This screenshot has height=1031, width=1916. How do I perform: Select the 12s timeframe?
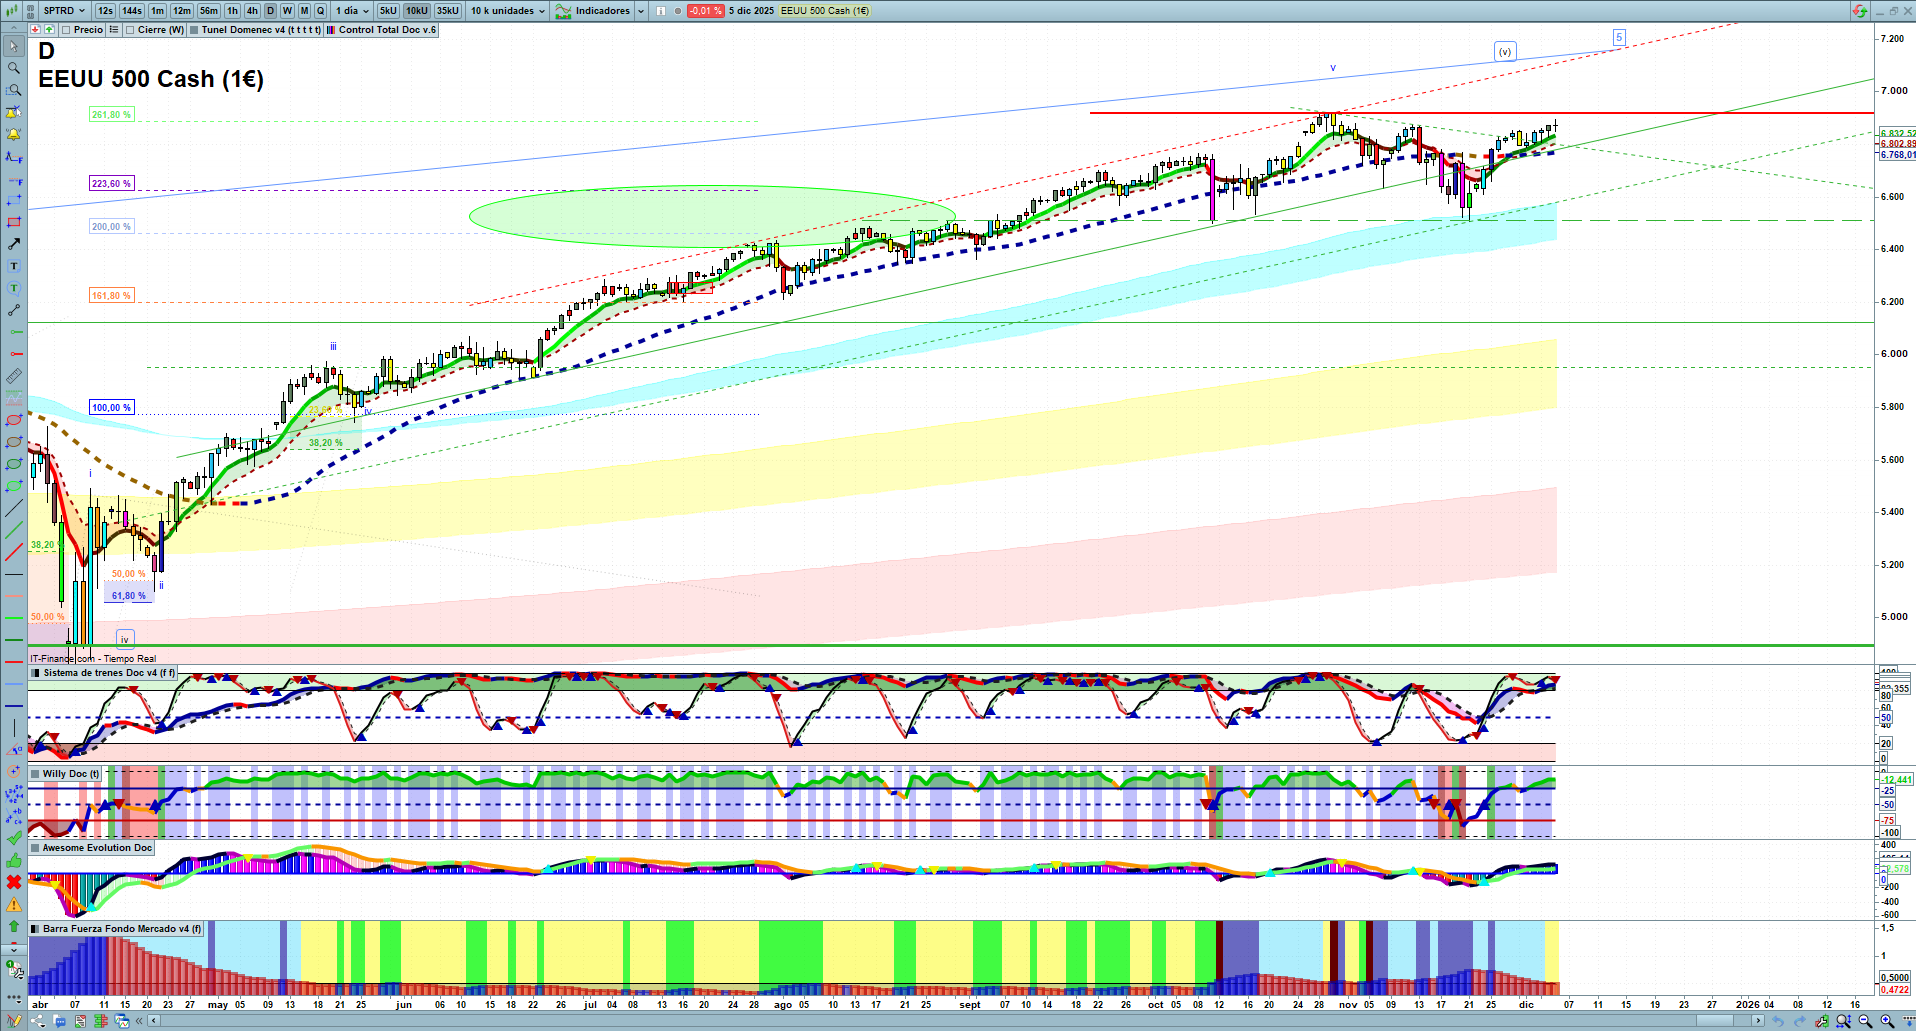coord(105,11)
